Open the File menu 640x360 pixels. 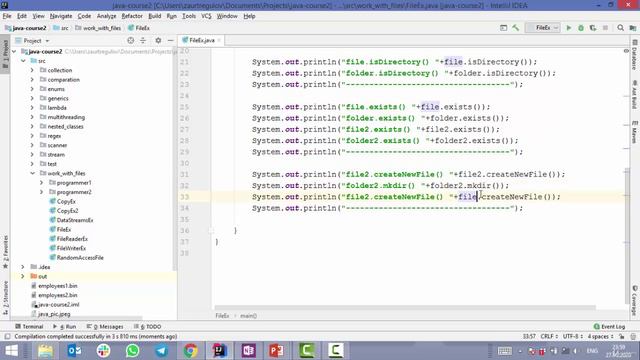[7, 16]
